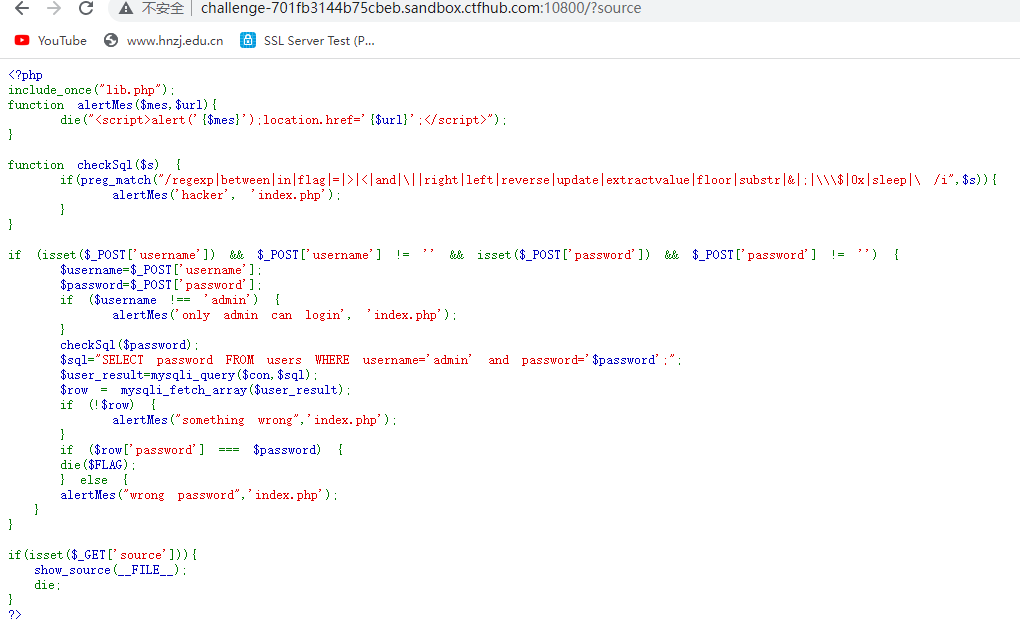
Task: Click the "something wrong" alertMes line
Action: (254, 420)
